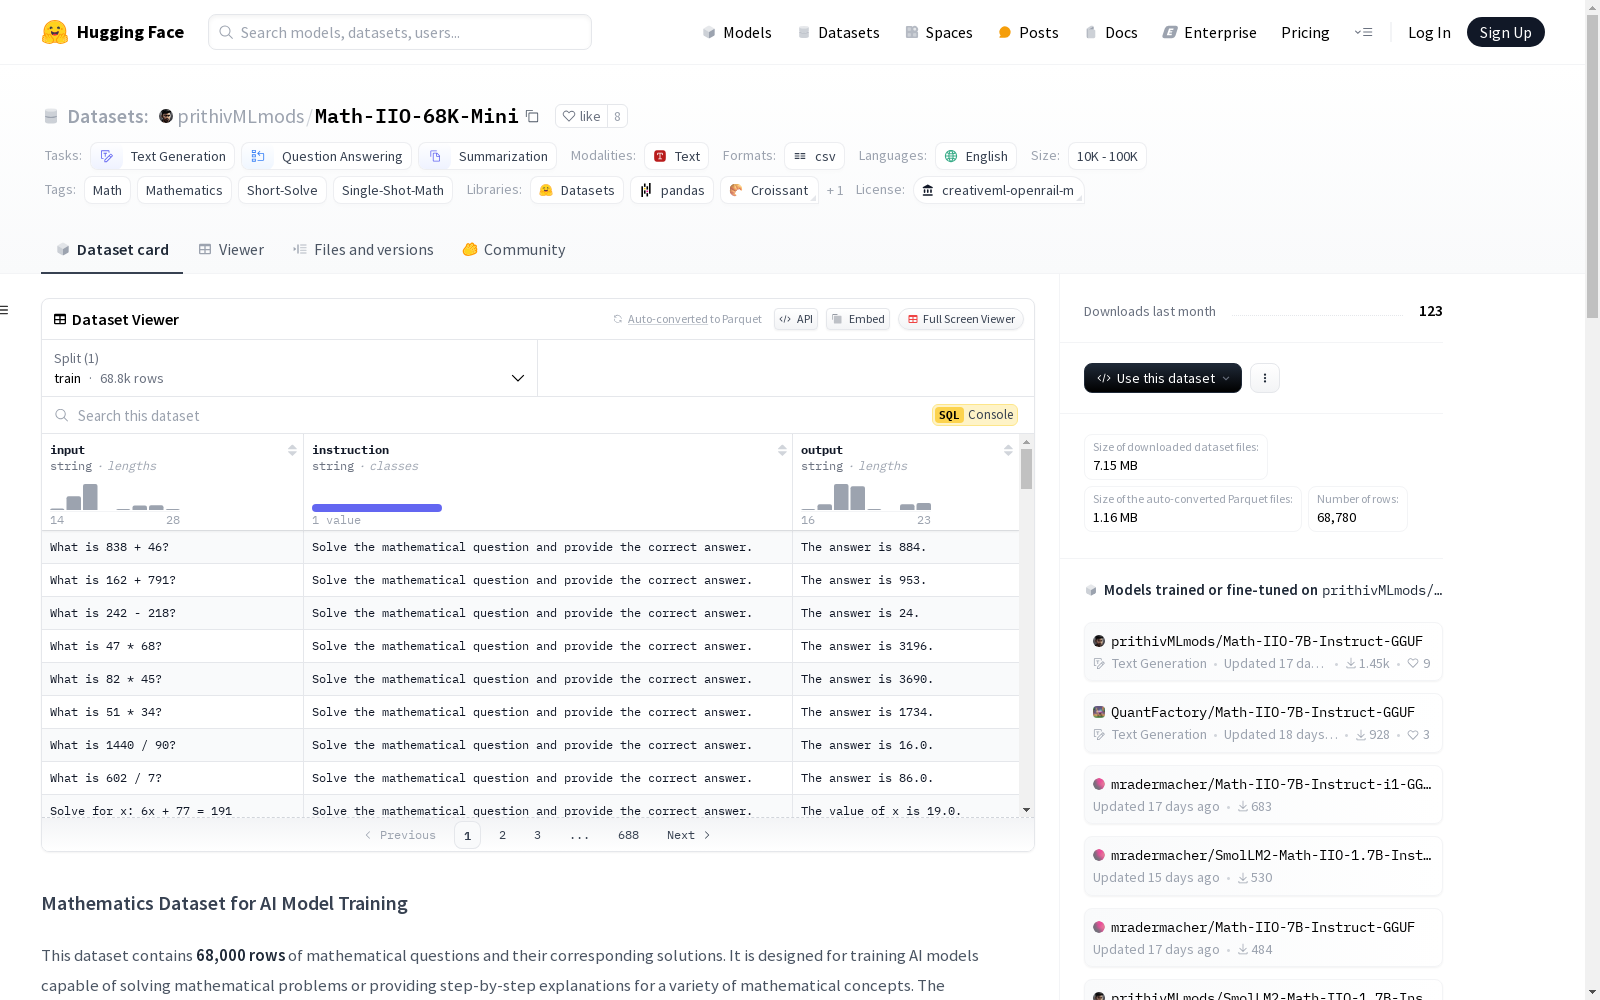Viewport: 1600px width, 1000px height.
Task: Click the Embed button
Action: tap(858, 319)
